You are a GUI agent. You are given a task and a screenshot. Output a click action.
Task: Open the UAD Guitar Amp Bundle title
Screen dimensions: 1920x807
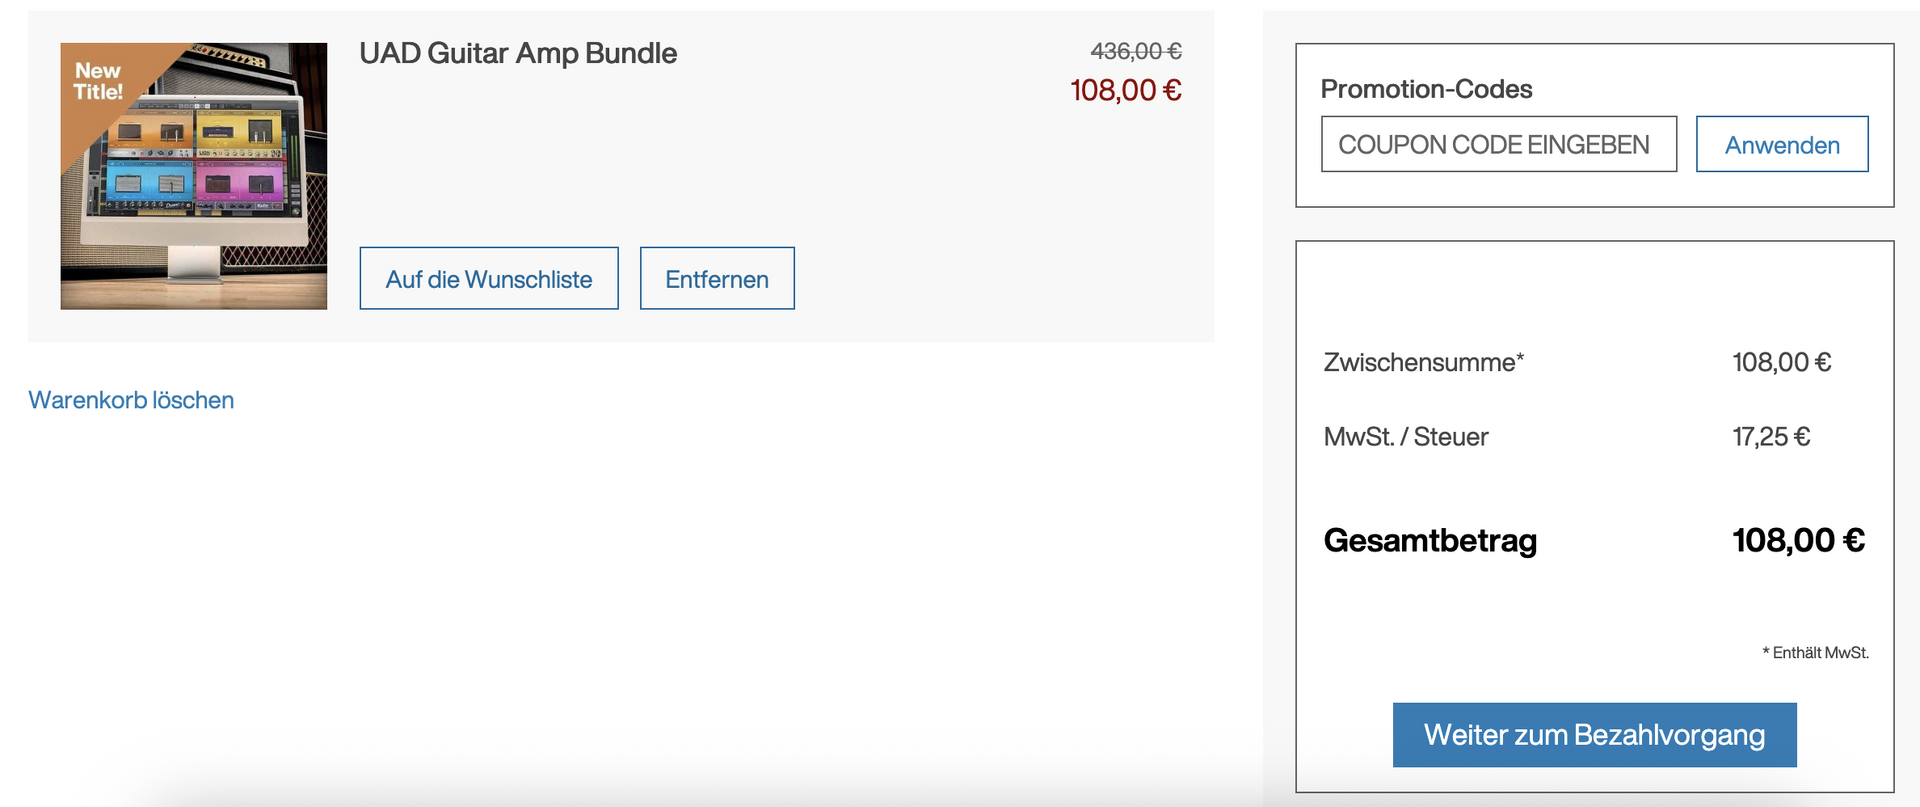click(518, 53)
